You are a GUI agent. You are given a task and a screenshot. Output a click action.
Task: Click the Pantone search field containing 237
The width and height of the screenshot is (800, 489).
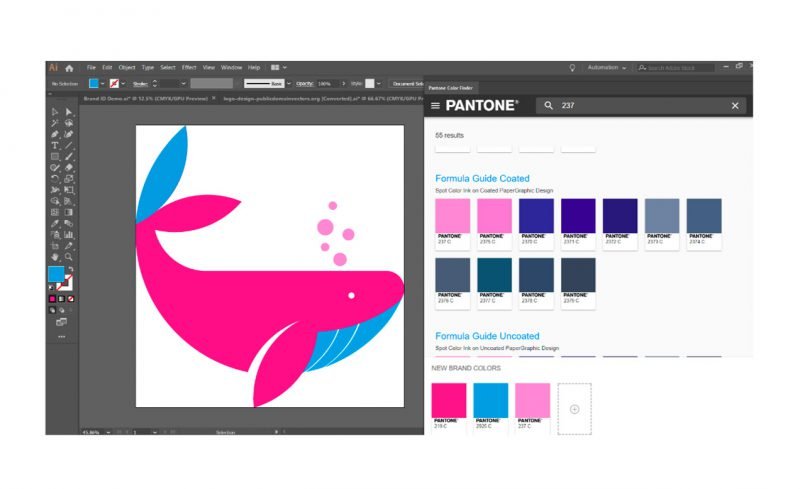click(x=640, y=106)
